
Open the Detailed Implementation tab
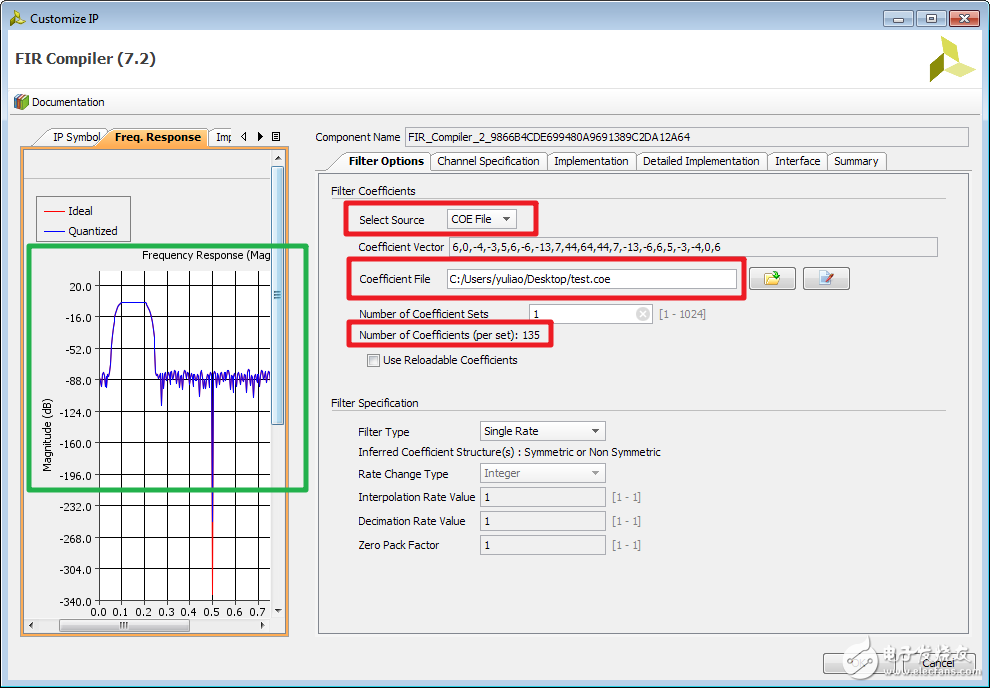point(700,161)
